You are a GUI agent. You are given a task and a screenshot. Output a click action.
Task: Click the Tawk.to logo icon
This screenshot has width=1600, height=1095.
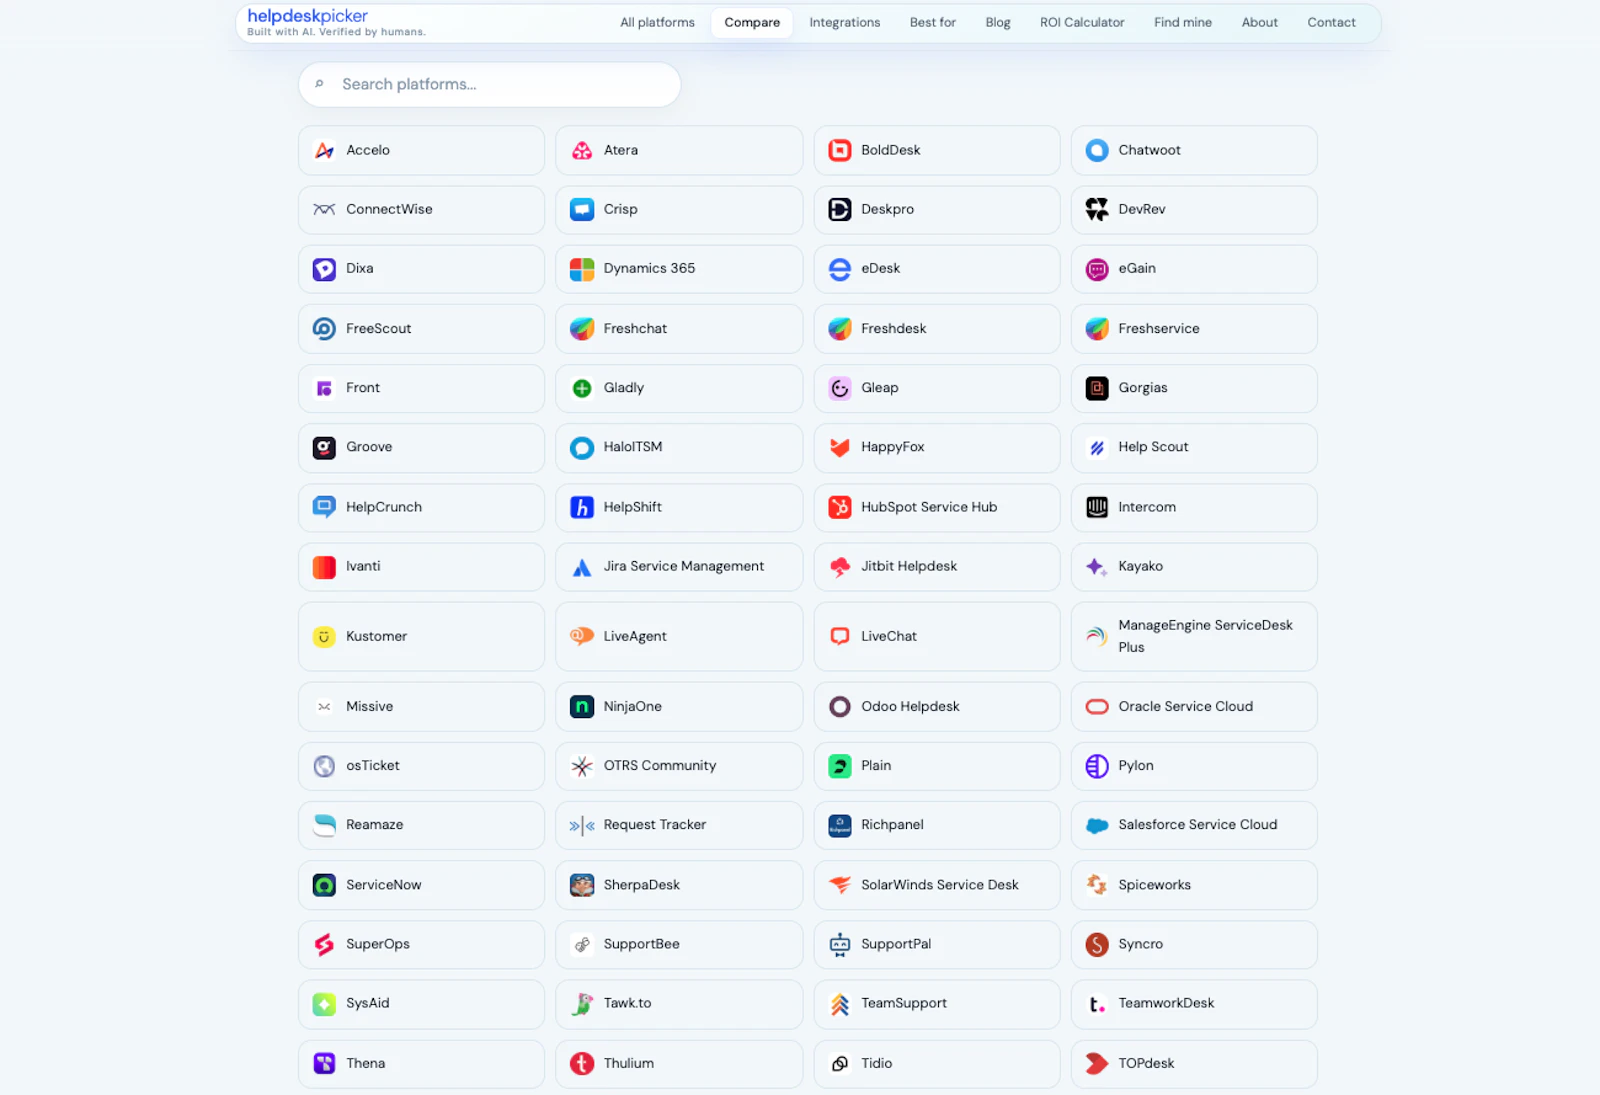point(582,1003)
